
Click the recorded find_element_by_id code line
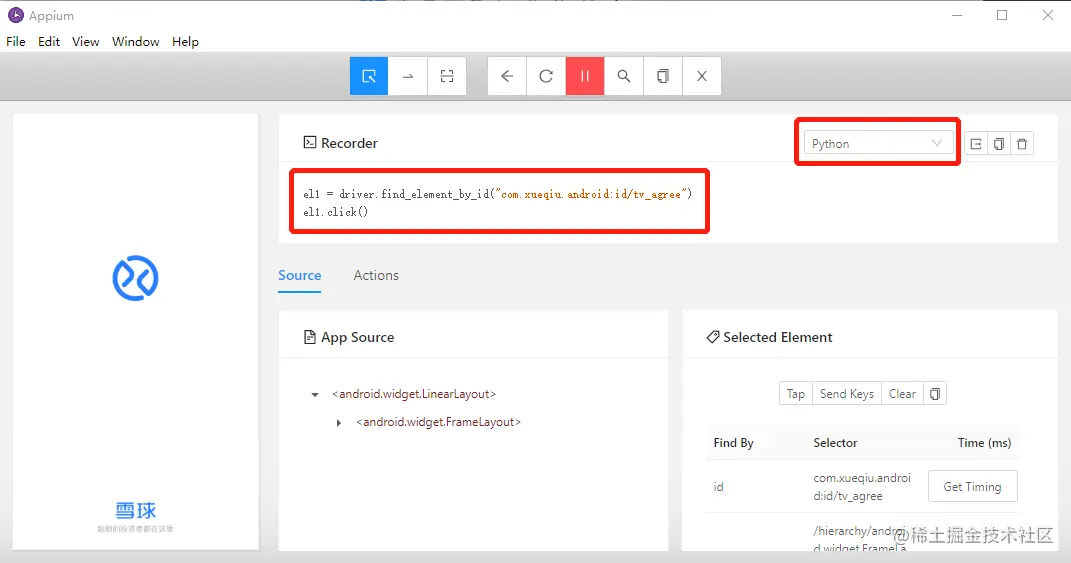tap(498, 194)
